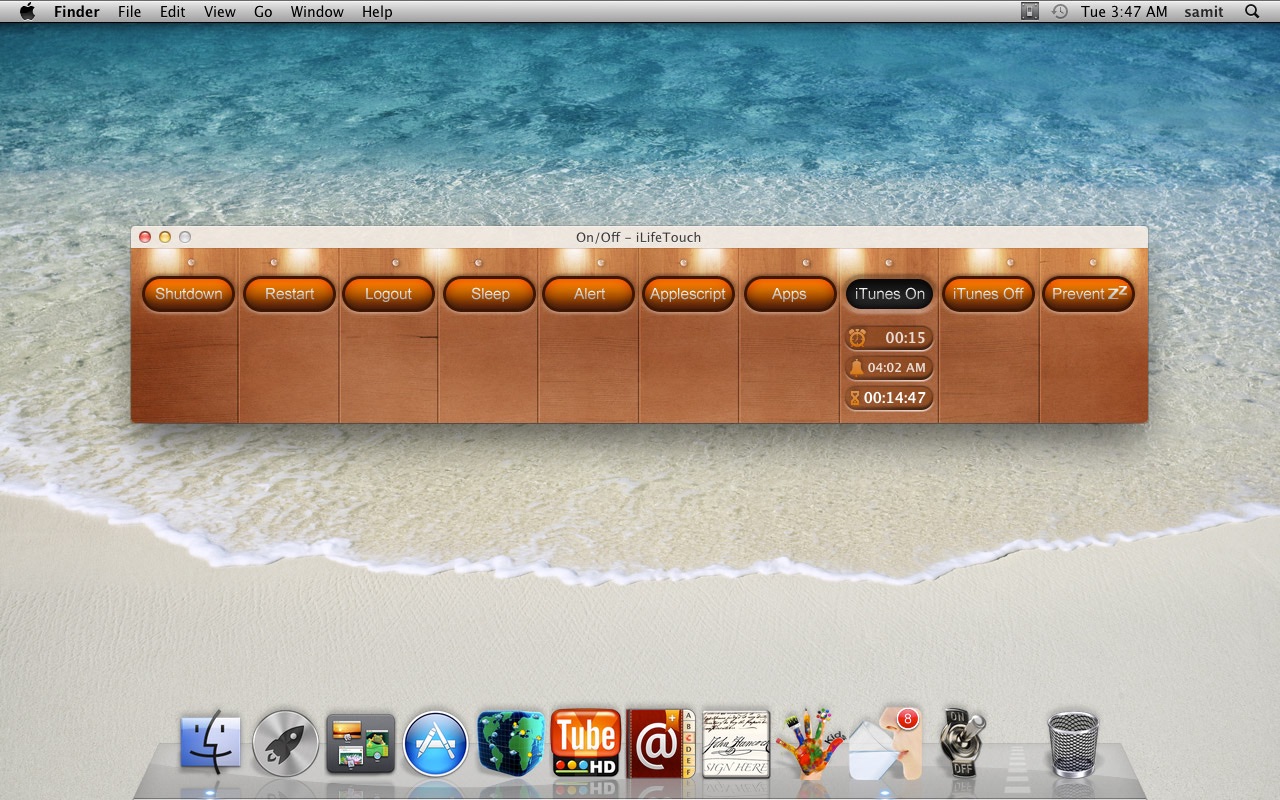Select the 04:02 AM bell time field

(x=889, y=367)
